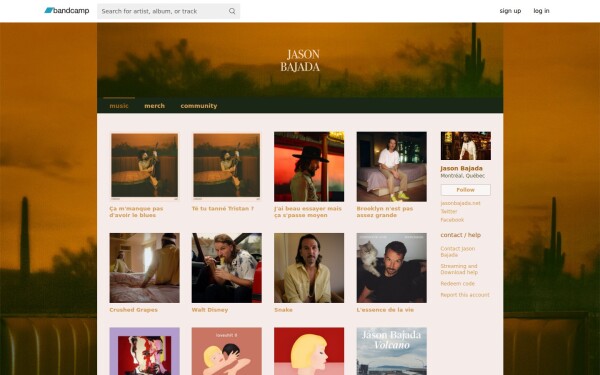600x375 pixels.
Task: Switch to the community tab
Action: point(199,106)
